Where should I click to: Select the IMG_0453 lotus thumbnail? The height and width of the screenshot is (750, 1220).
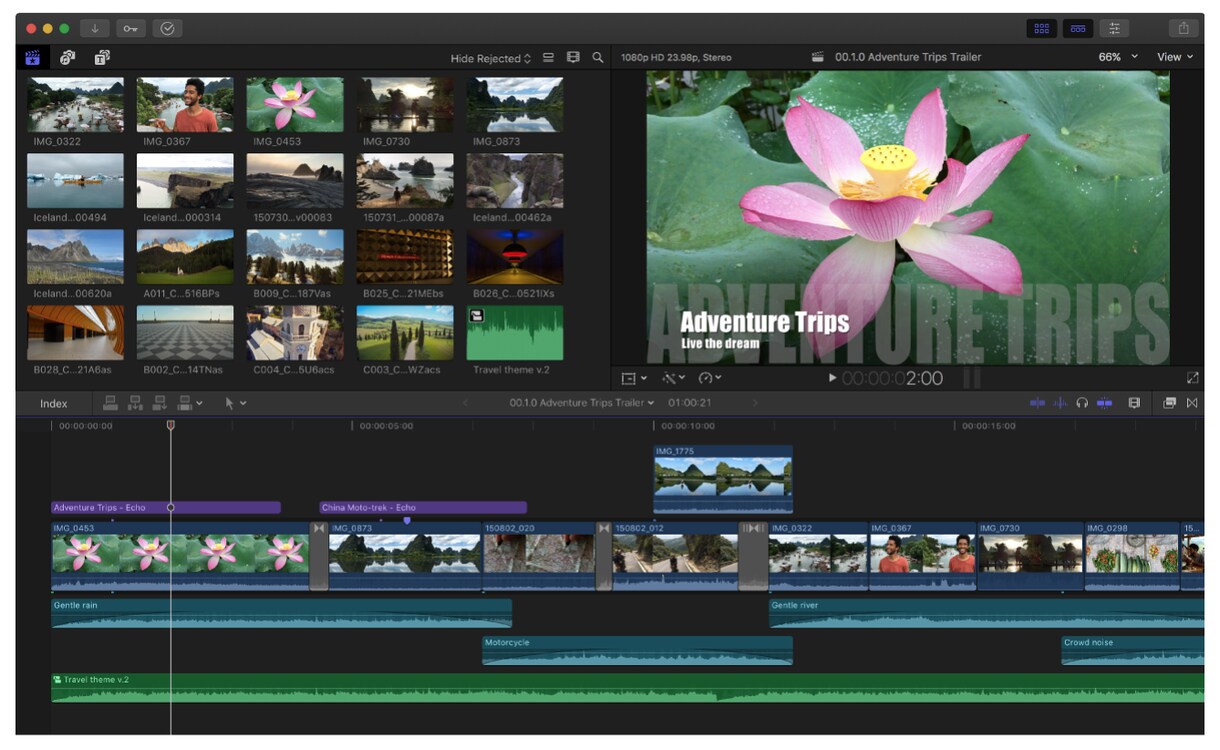coord(295,105)
